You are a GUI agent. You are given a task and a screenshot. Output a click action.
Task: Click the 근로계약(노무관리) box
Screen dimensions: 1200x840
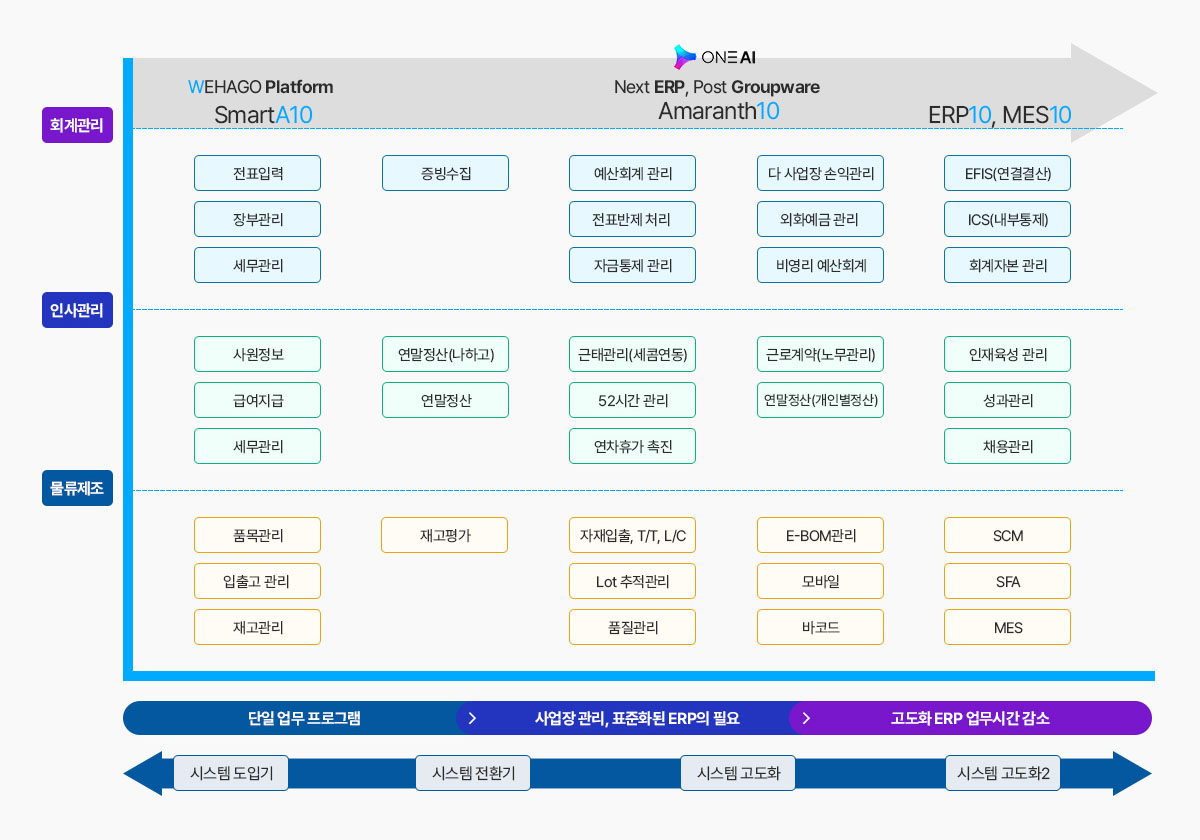[x=820, y=354]
